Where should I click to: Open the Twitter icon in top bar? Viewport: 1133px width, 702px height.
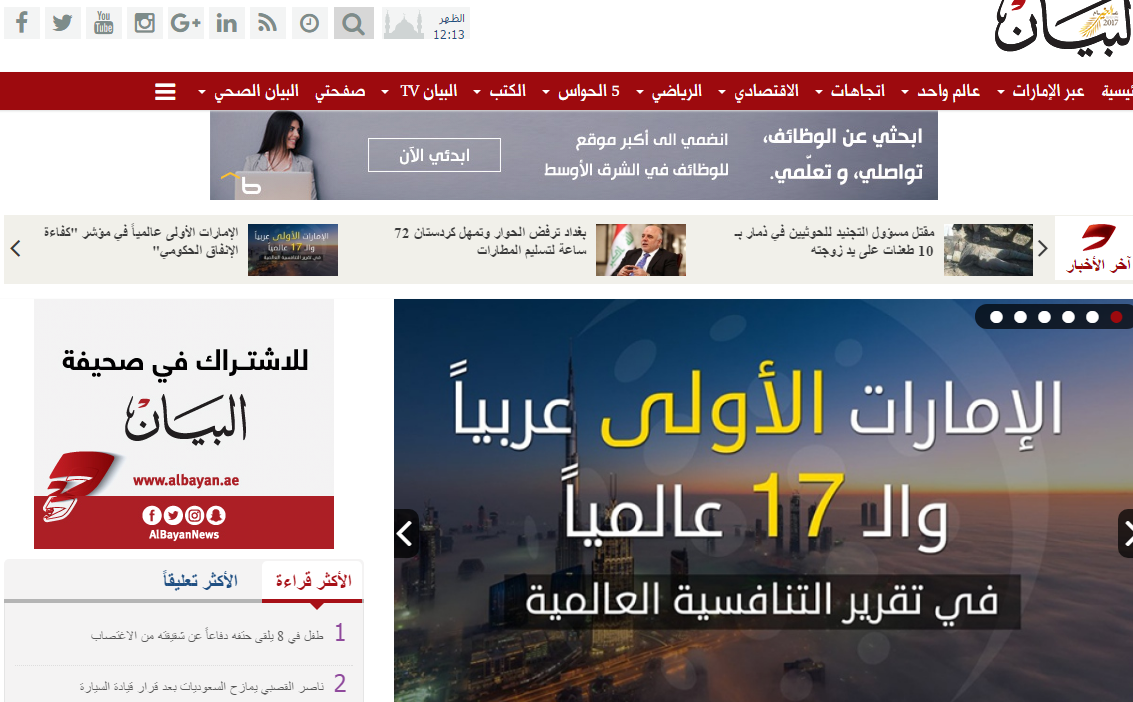[63, 23]
